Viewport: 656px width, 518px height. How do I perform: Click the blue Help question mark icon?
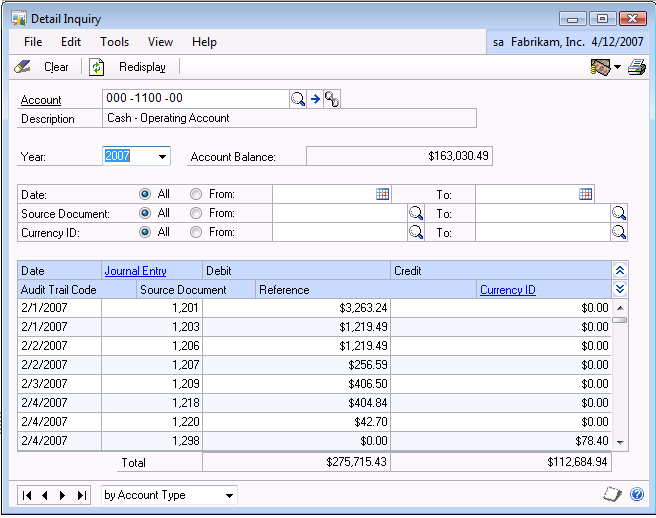637,494
